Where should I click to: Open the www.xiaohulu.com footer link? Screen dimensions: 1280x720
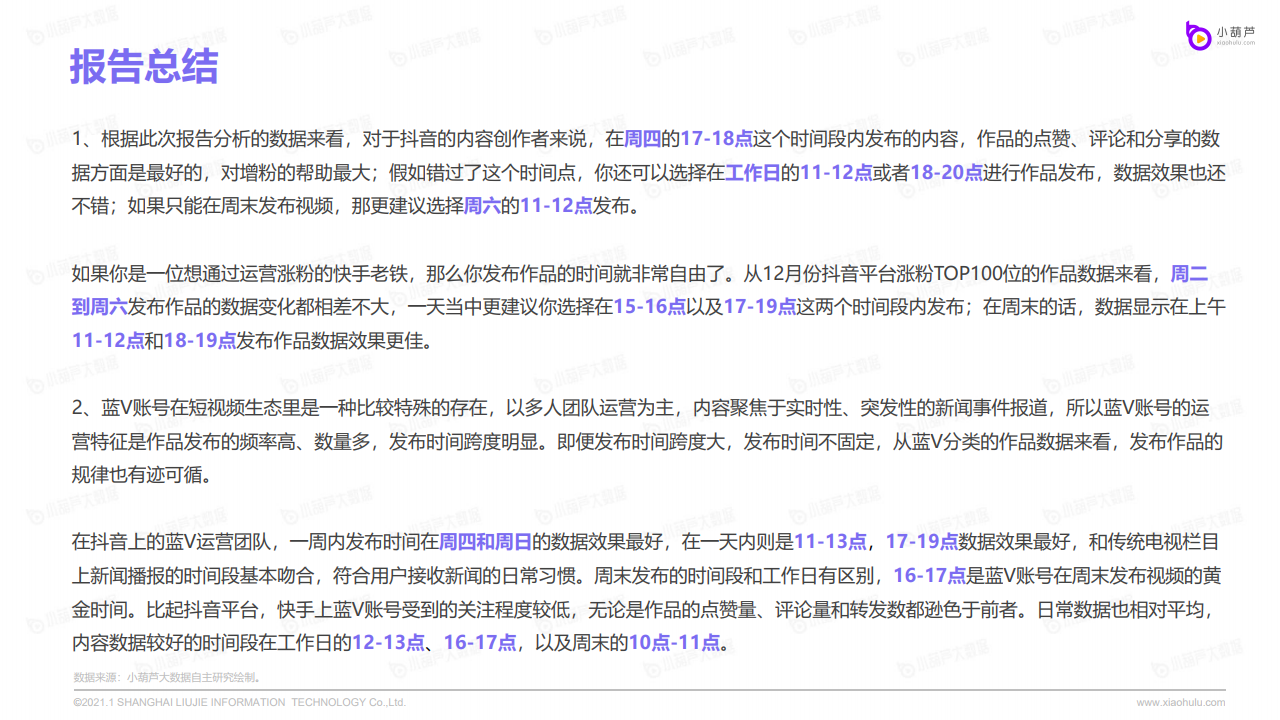point(1180,702)
